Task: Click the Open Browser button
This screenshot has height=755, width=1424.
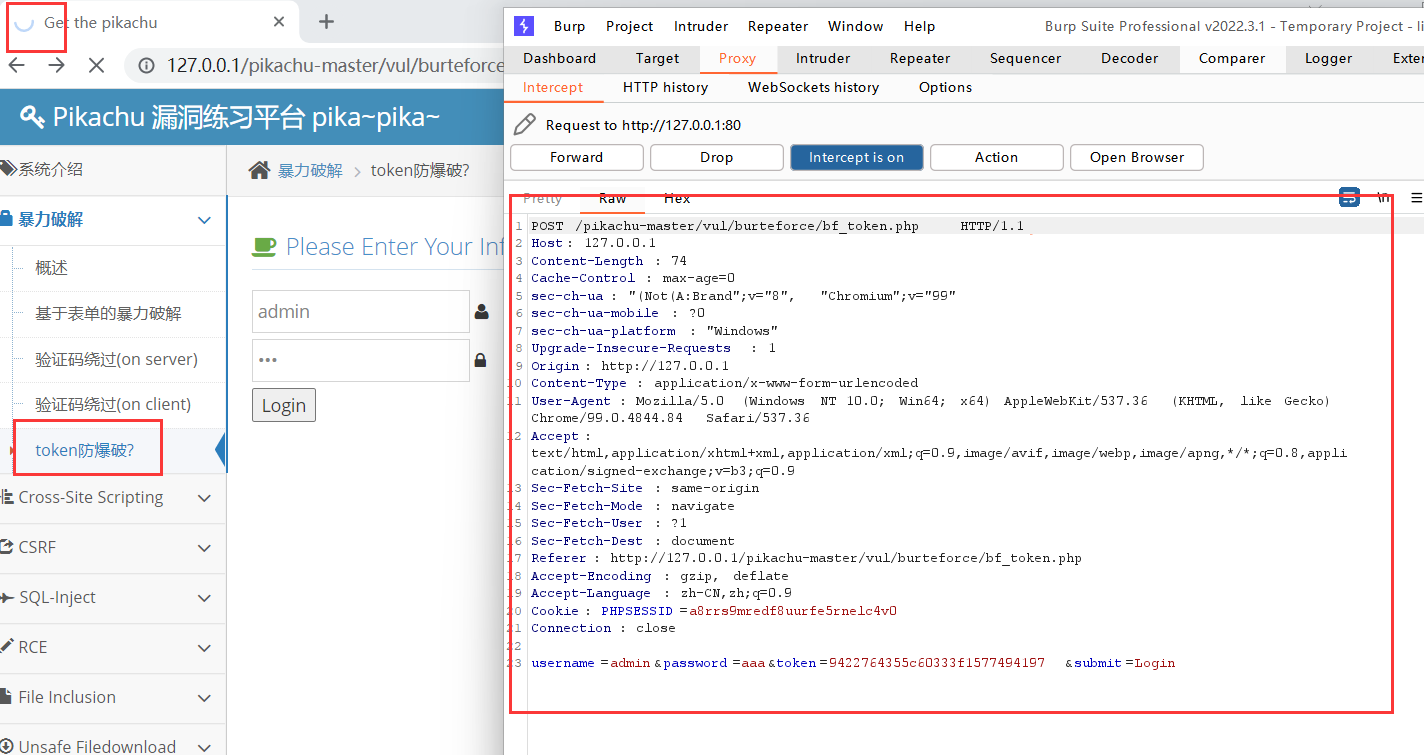Action: 1137,157
